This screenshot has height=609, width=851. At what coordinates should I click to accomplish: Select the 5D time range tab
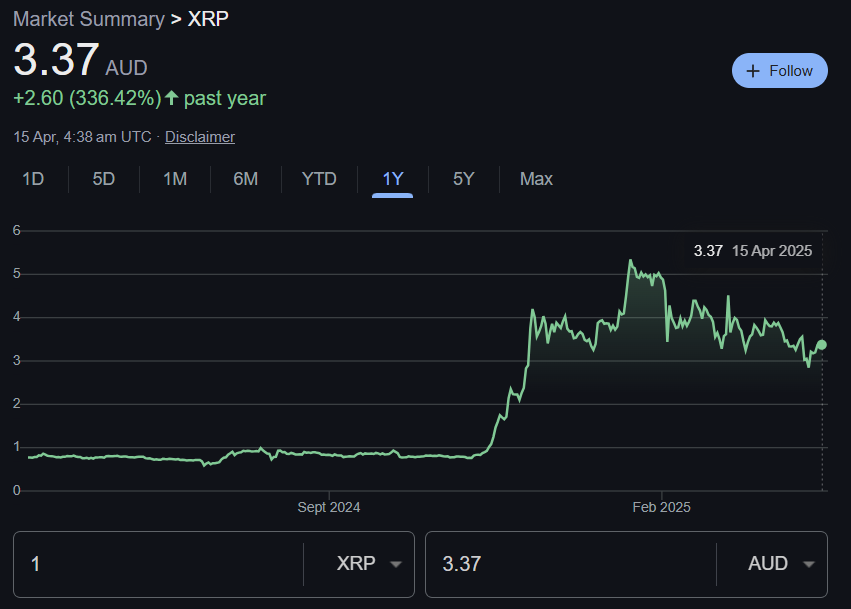click(104, 179)
